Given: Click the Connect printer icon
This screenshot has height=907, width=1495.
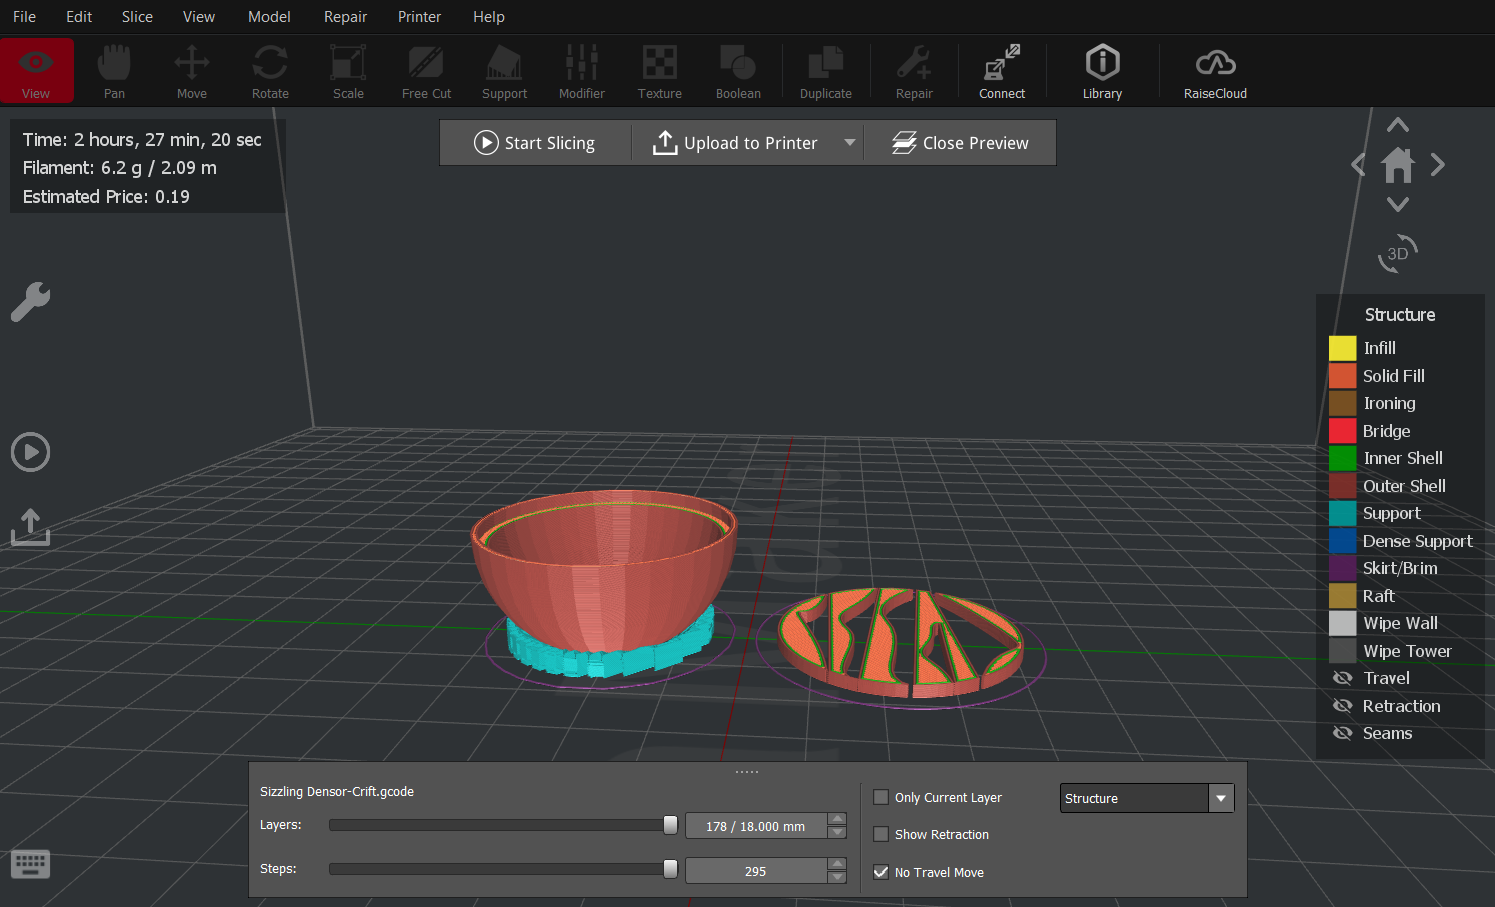Looking at the screenshot, I should tap(1002, 71).
